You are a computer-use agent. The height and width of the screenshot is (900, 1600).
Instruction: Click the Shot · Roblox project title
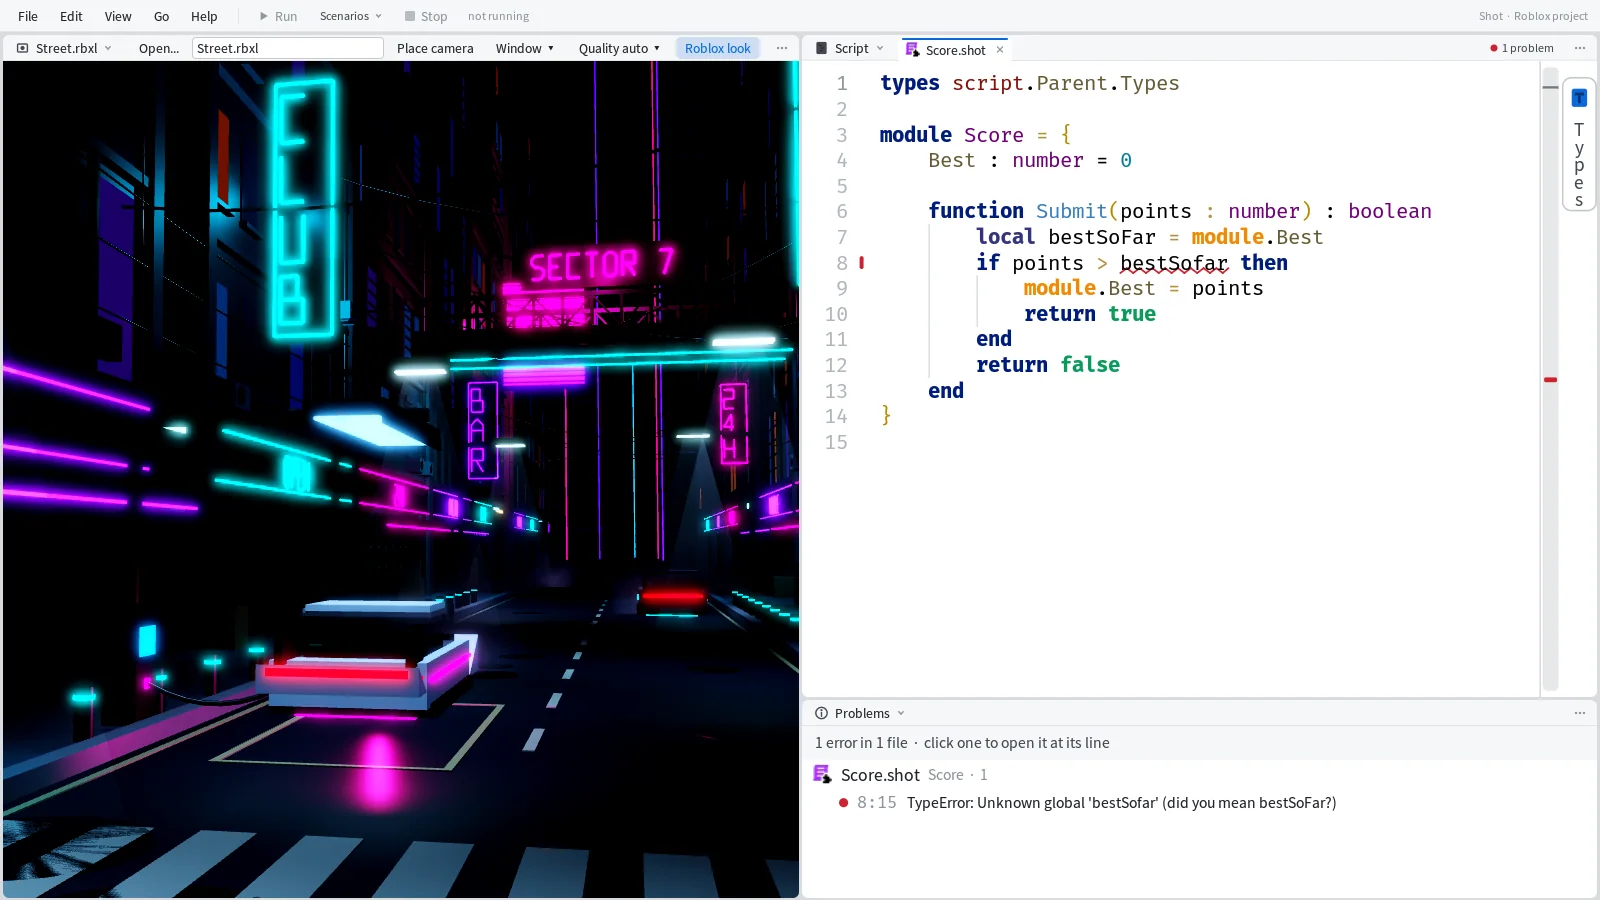point(1533,16)
